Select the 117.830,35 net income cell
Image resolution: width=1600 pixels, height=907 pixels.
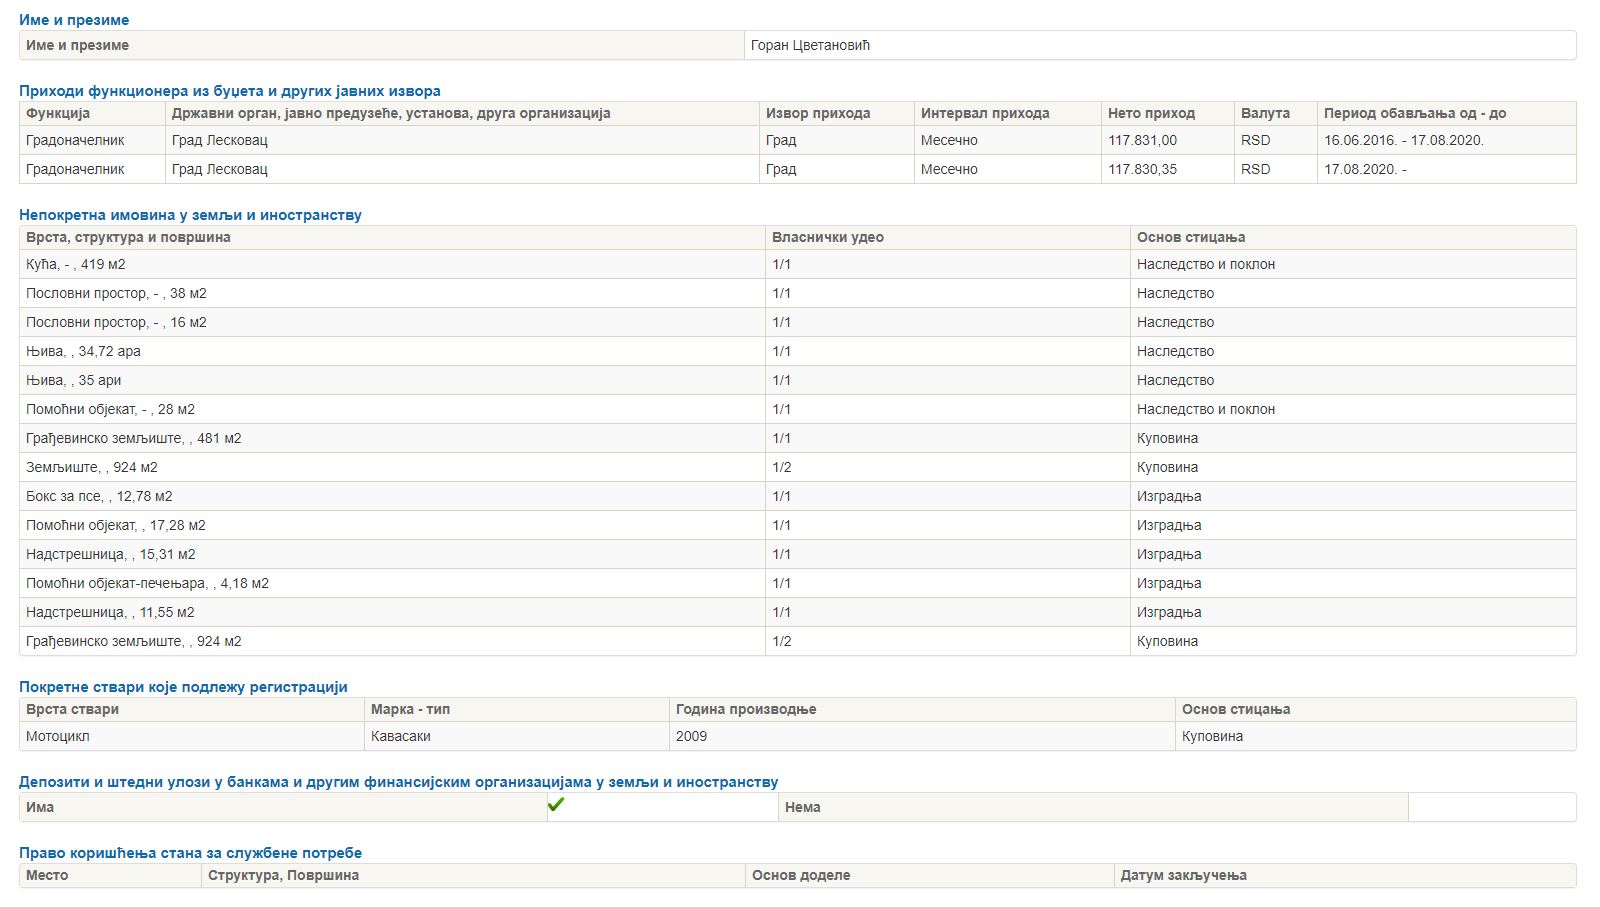tap(1142, 169)
